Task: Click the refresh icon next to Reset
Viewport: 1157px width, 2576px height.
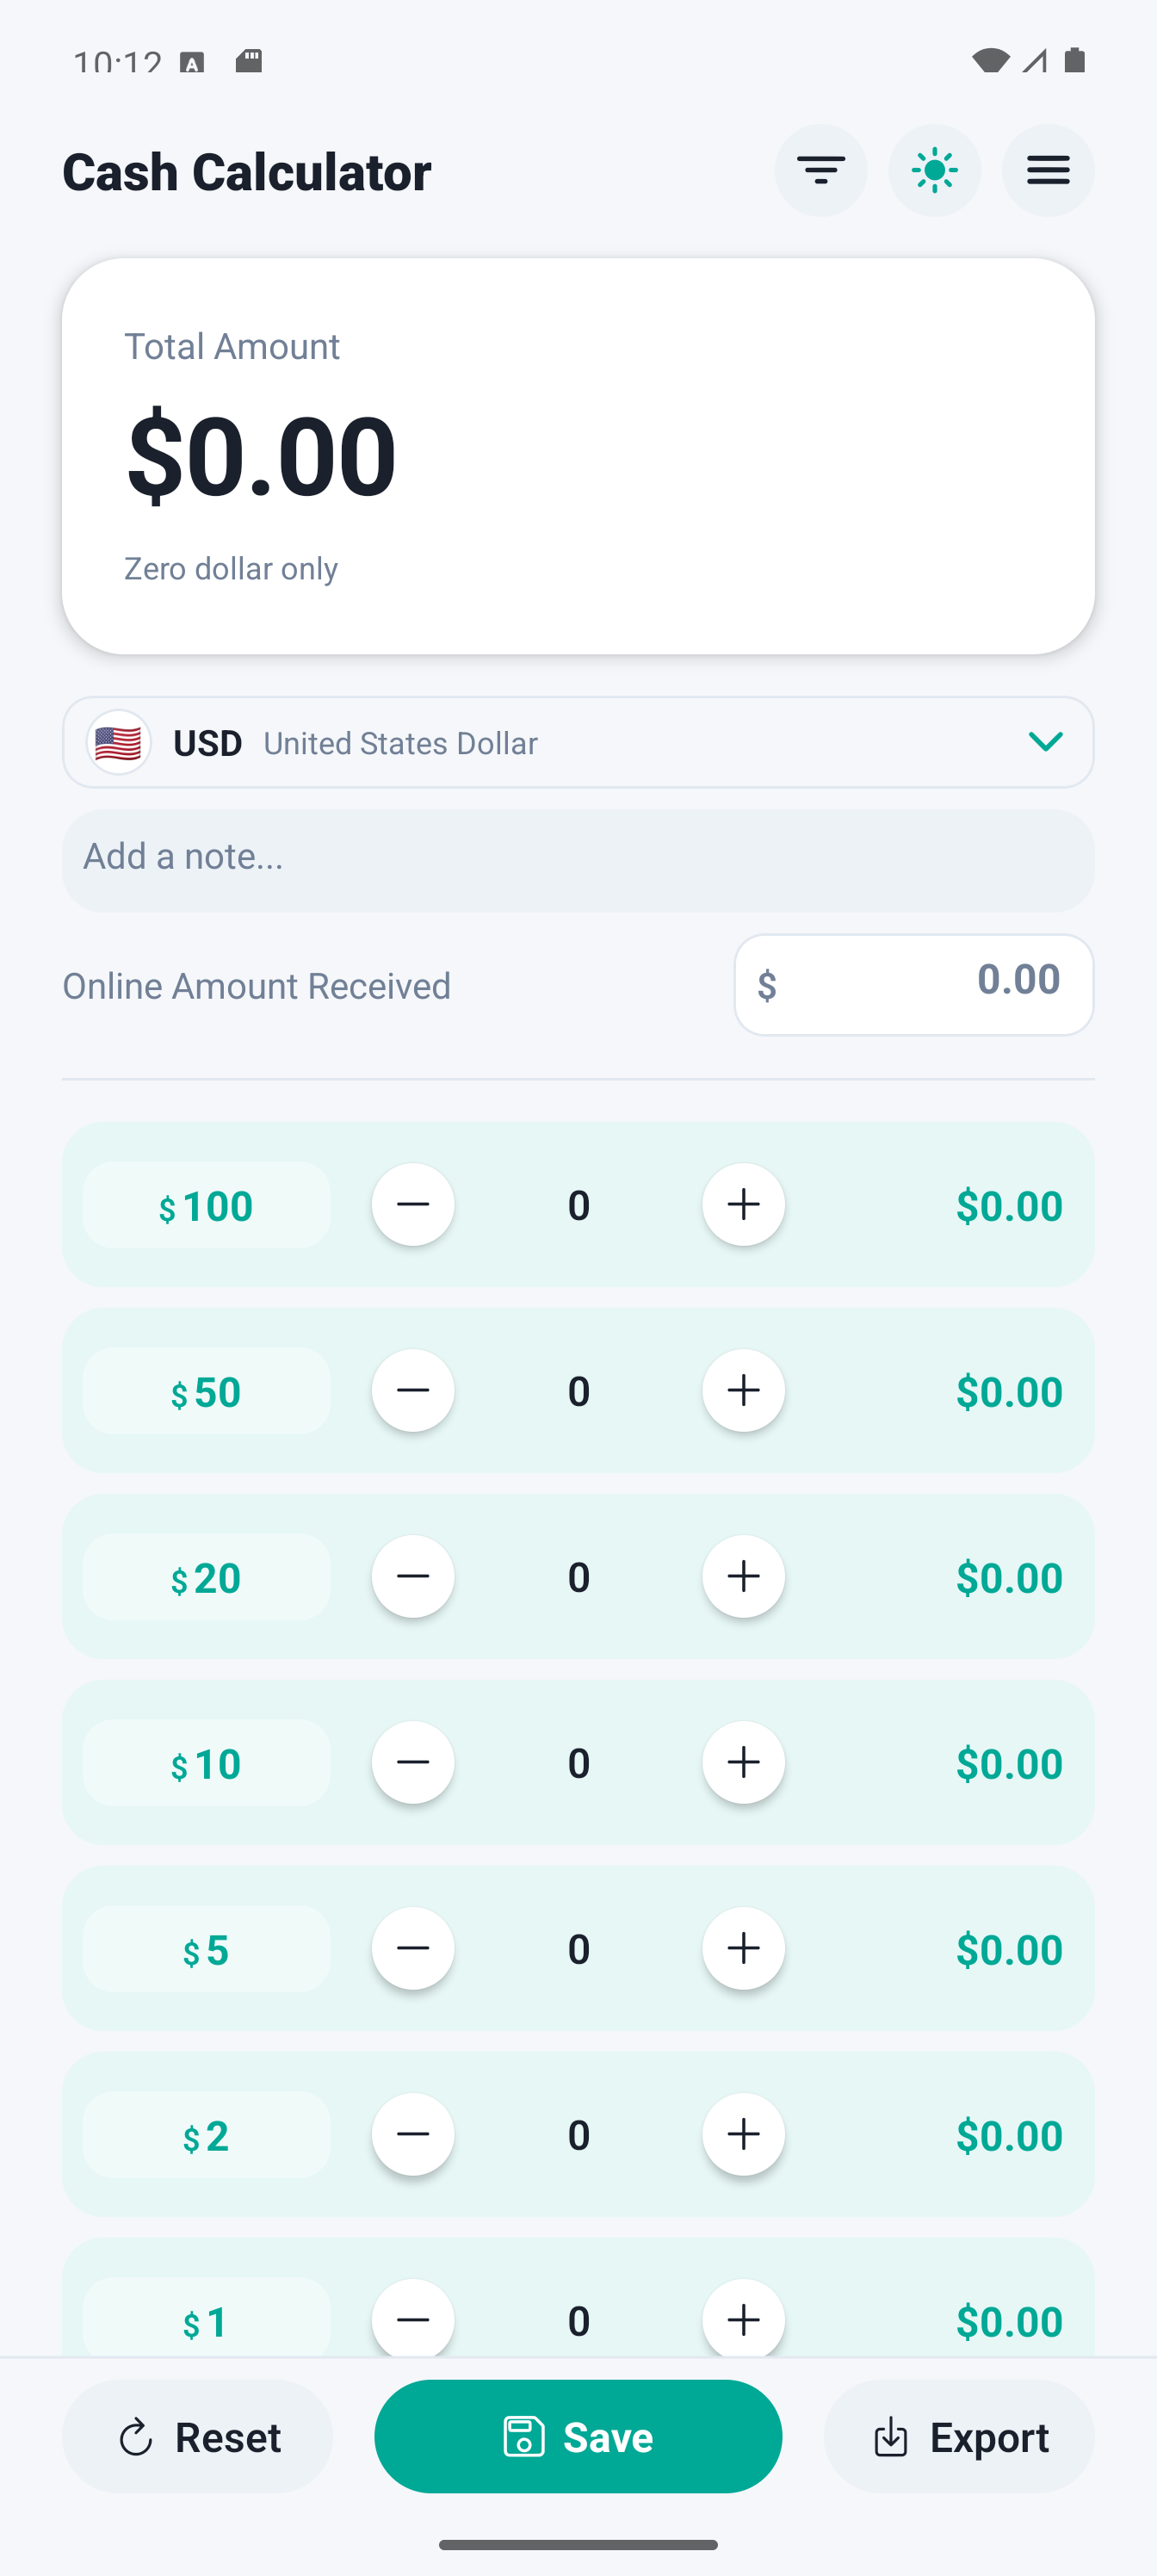Action: tap(135, 2437)
